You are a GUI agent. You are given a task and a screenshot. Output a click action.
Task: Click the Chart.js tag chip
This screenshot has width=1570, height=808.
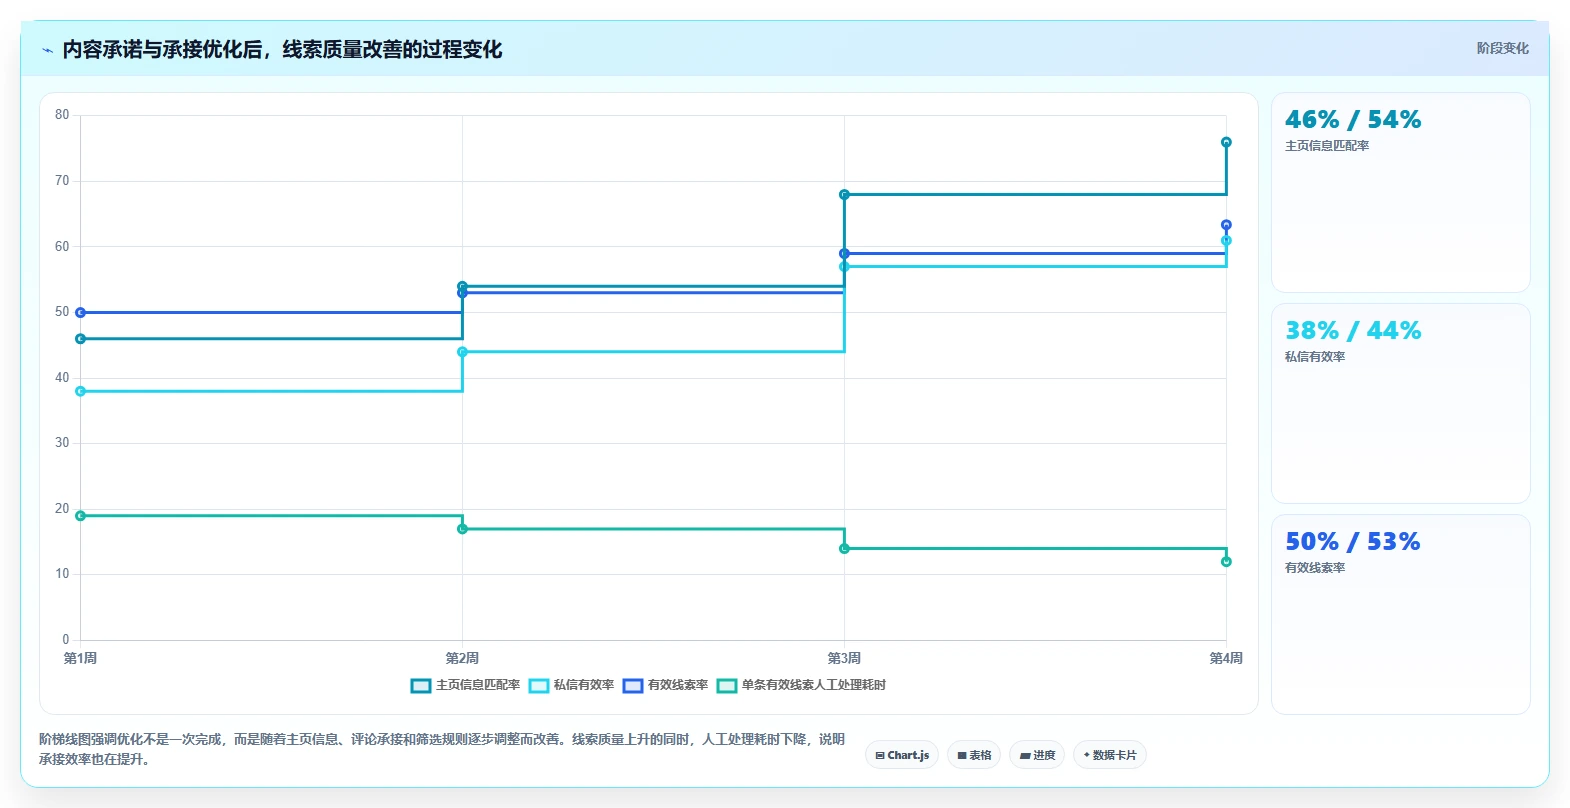click(902, 755)
